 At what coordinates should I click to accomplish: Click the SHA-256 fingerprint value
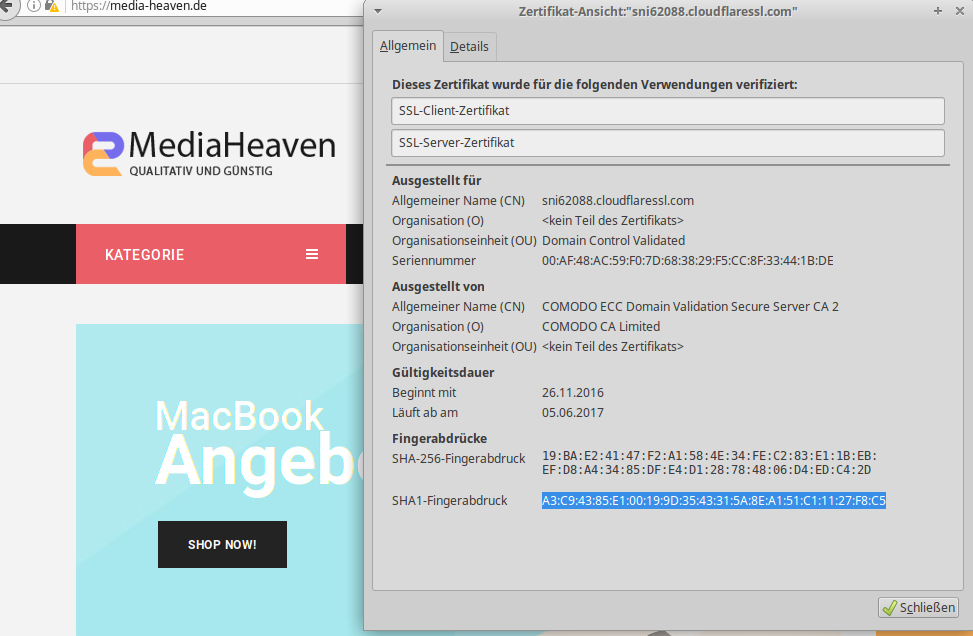tap(709, 463)
